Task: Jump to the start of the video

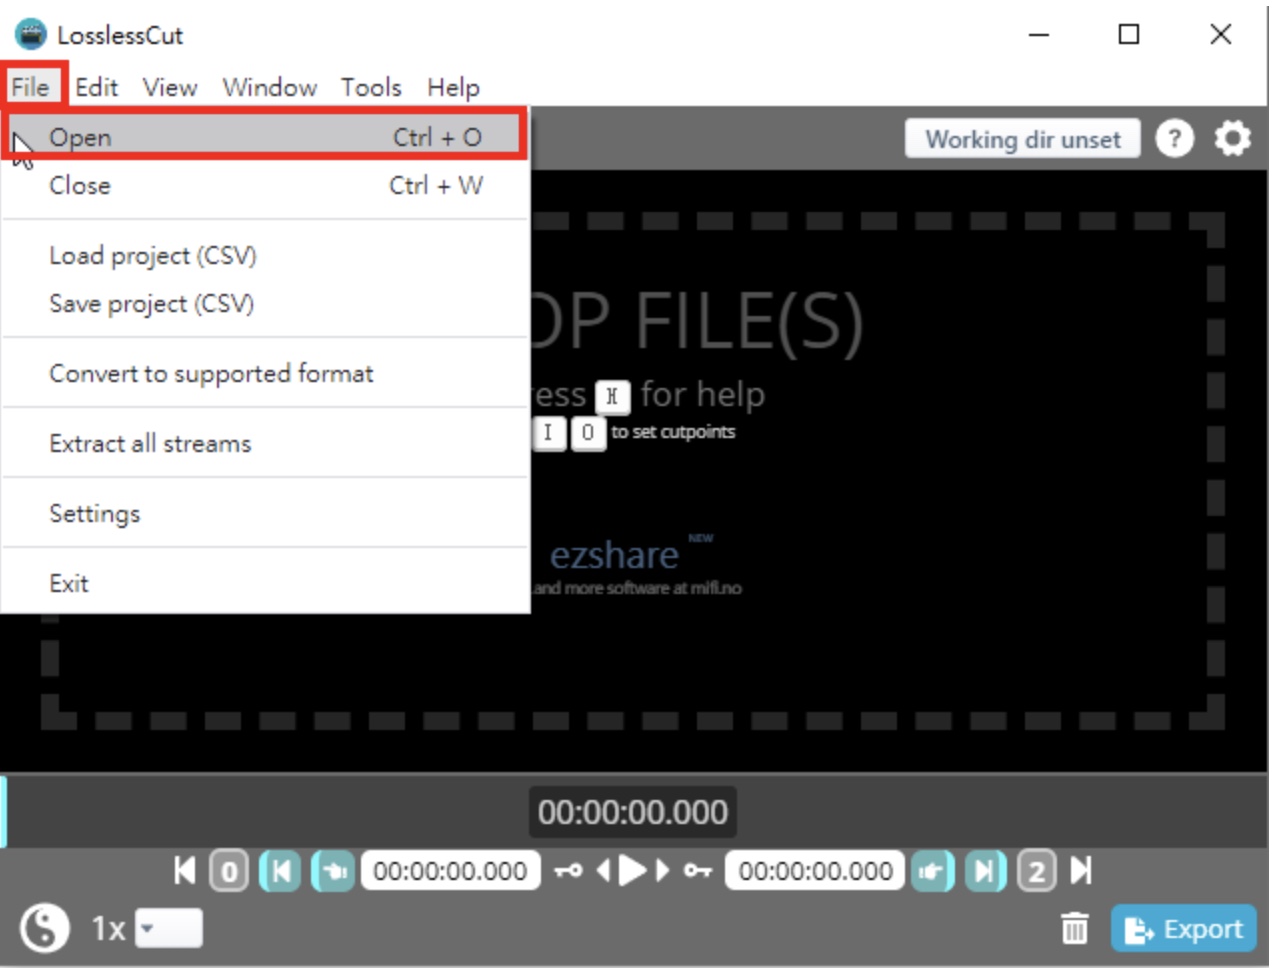Action: click(185, 871)
